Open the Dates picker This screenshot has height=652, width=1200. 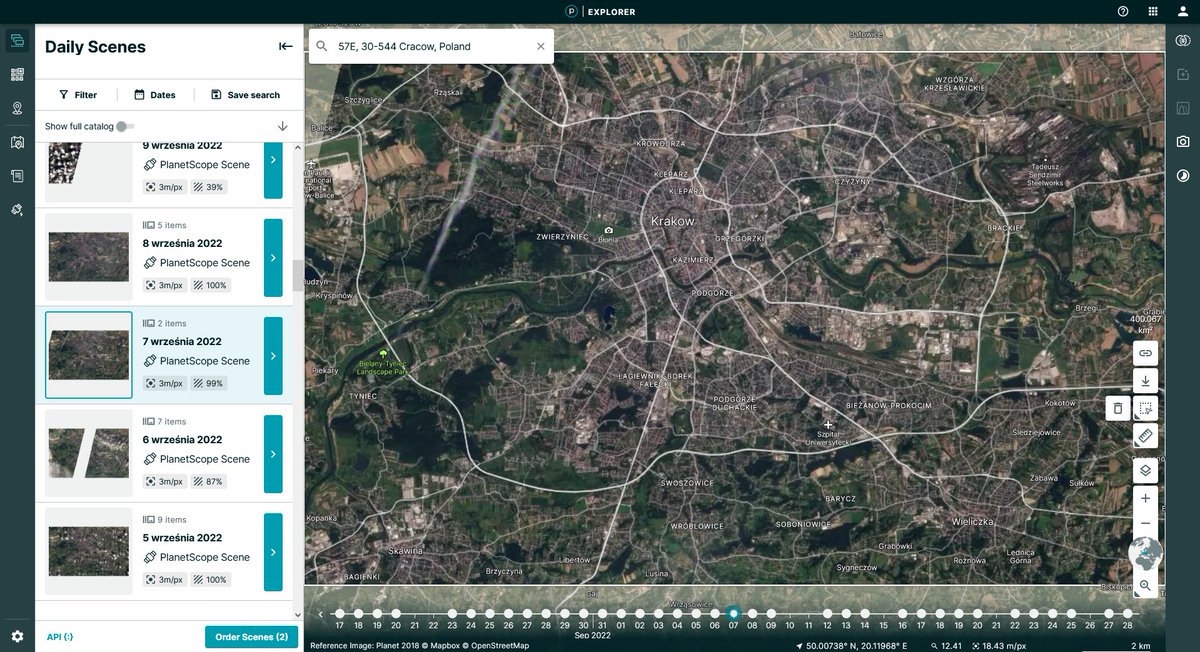pos(155,95)
